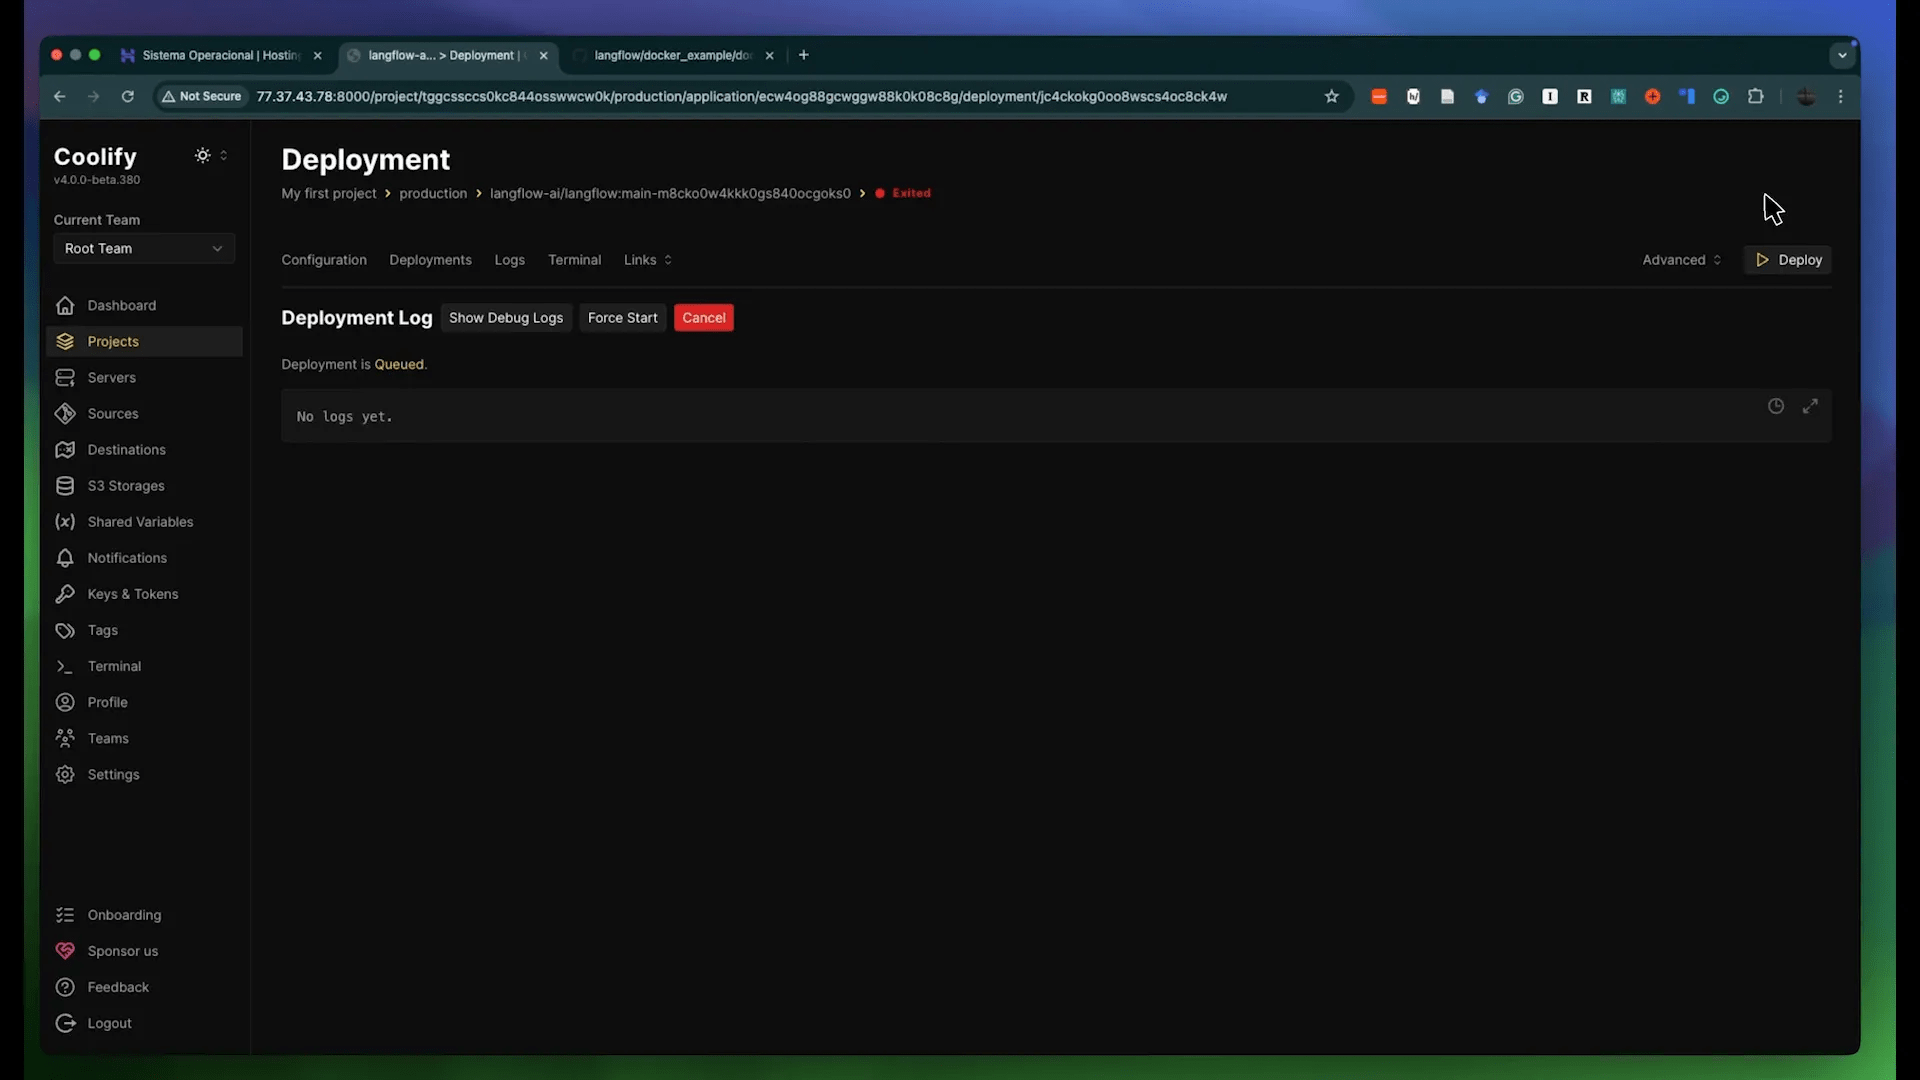Bookmark this page with the star icon

click(1331, 96)
